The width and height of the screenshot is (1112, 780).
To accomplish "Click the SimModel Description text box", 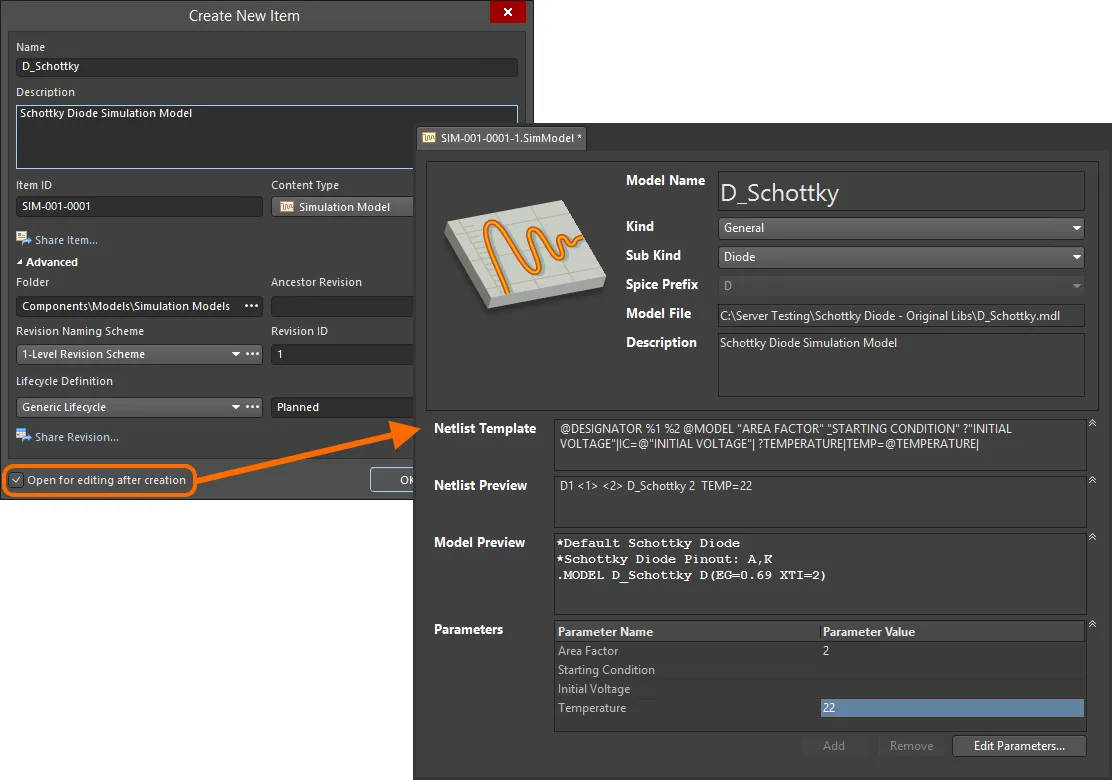I will click(x=901, y=364).
